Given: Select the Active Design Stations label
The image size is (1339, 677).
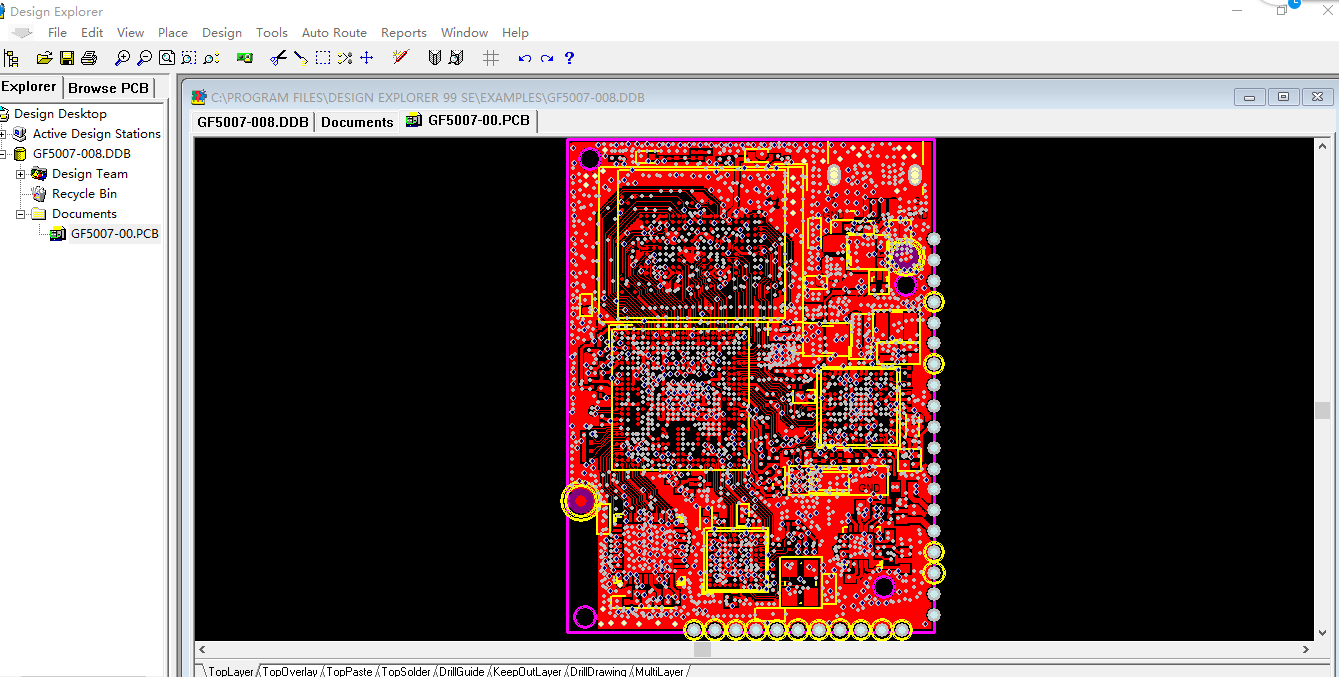Looking at the screenshot, I should [96, 134].
